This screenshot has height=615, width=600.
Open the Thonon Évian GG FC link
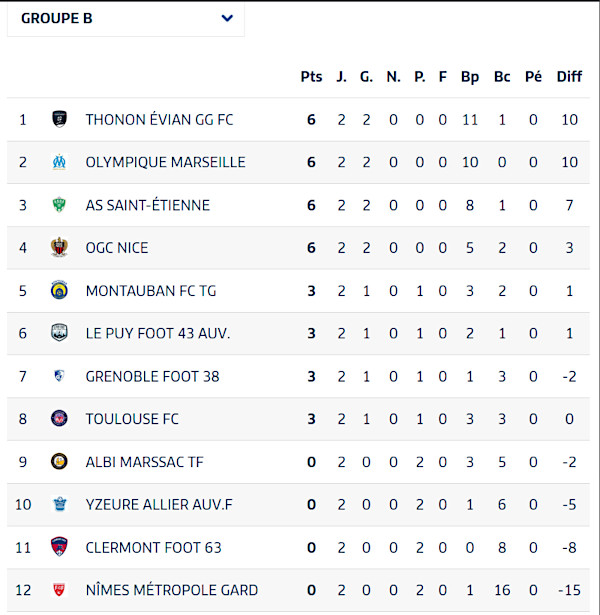coord(159,119)
